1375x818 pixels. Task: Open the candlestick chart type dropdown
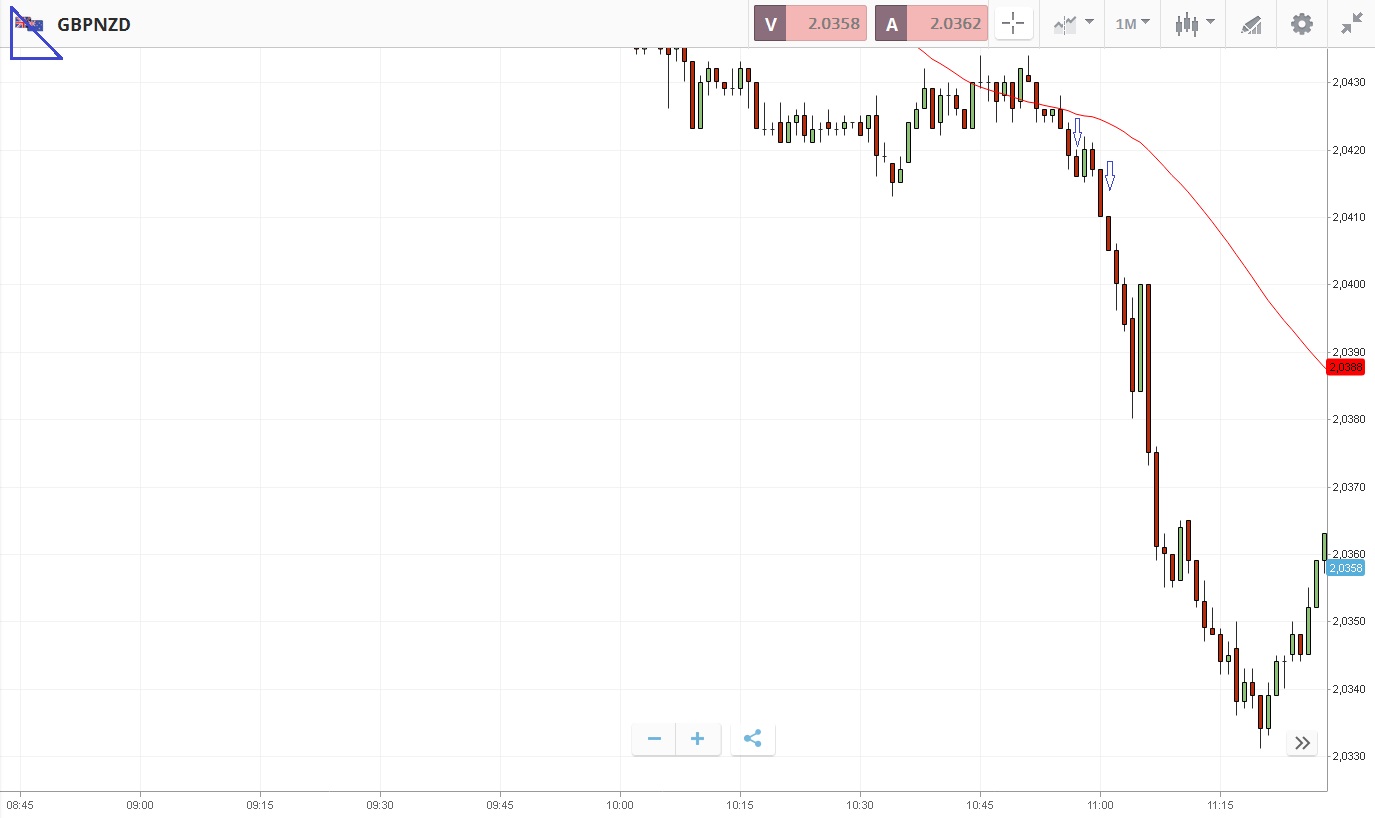[1194, 24]
